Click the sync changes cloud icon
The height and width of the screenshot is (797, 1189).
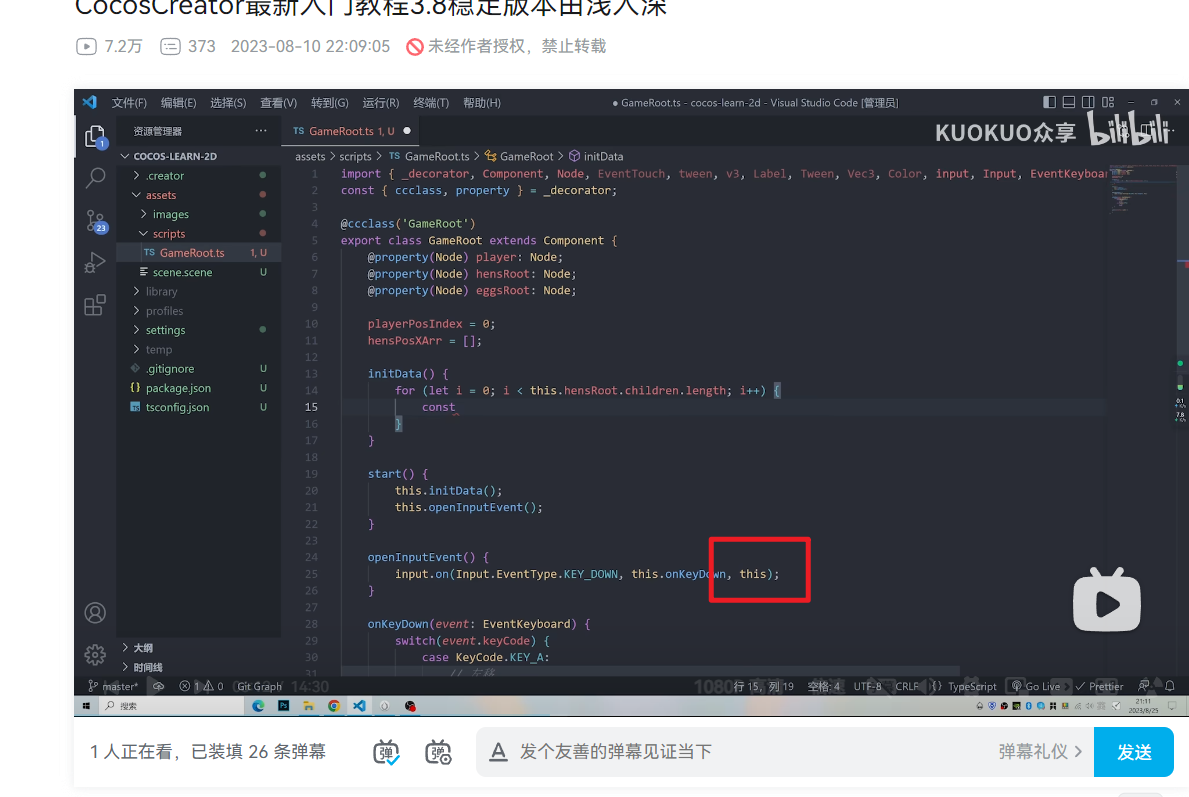tap(158, 686)
